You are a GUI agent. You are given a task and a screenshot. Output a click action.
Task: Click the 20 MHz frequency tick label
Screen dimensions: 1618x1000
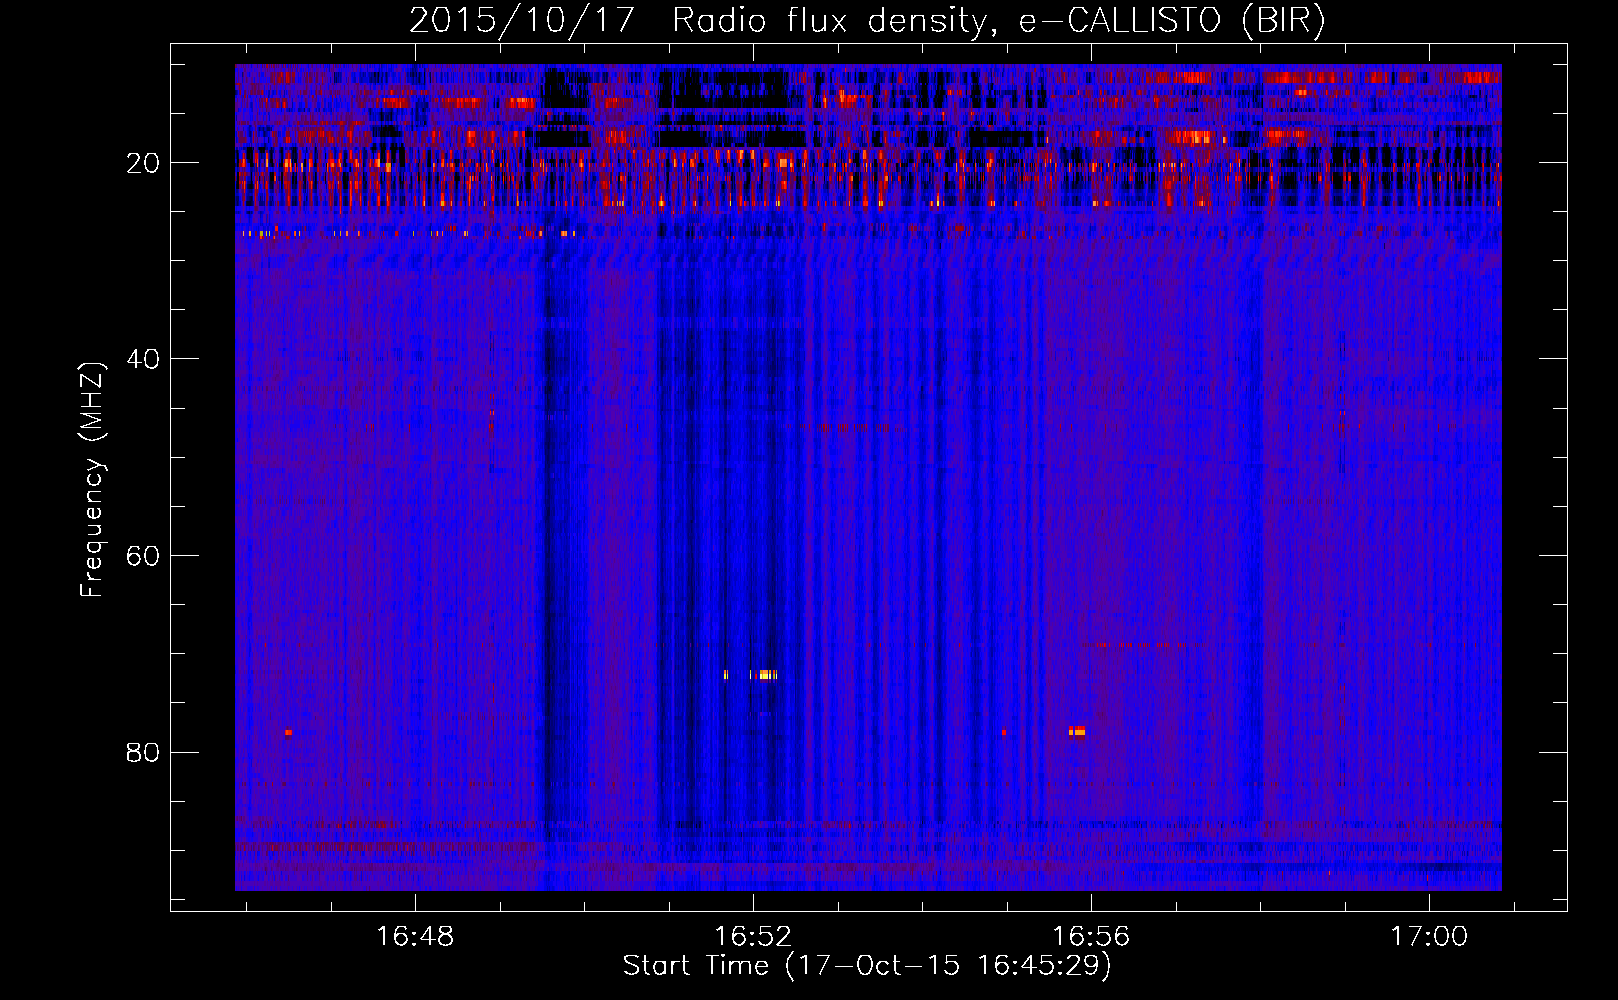click(x=143, y=163)
